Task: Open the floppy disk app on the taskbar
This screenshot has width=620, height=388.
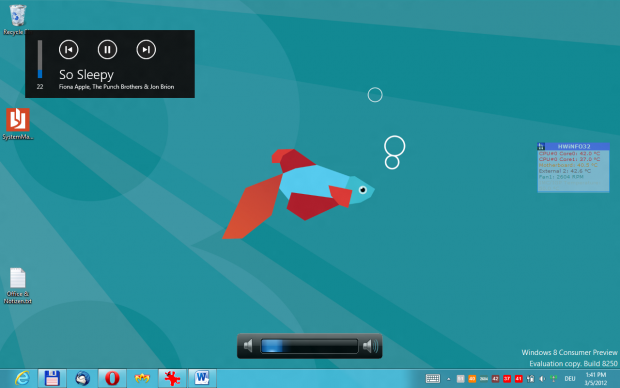Action: pos(52,379)
